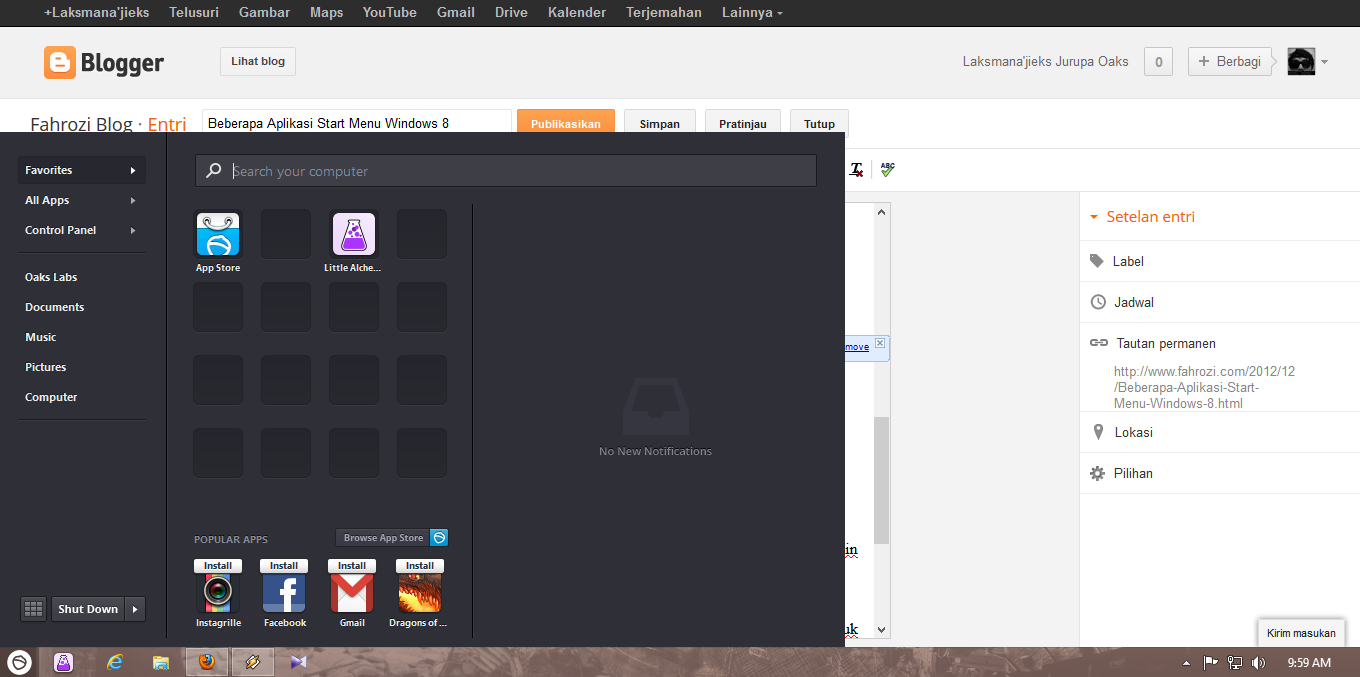Image resolution: width=1360 pixels, height=677 pixels.
Task: Click the Simpan button
Action: pos(660,123)
